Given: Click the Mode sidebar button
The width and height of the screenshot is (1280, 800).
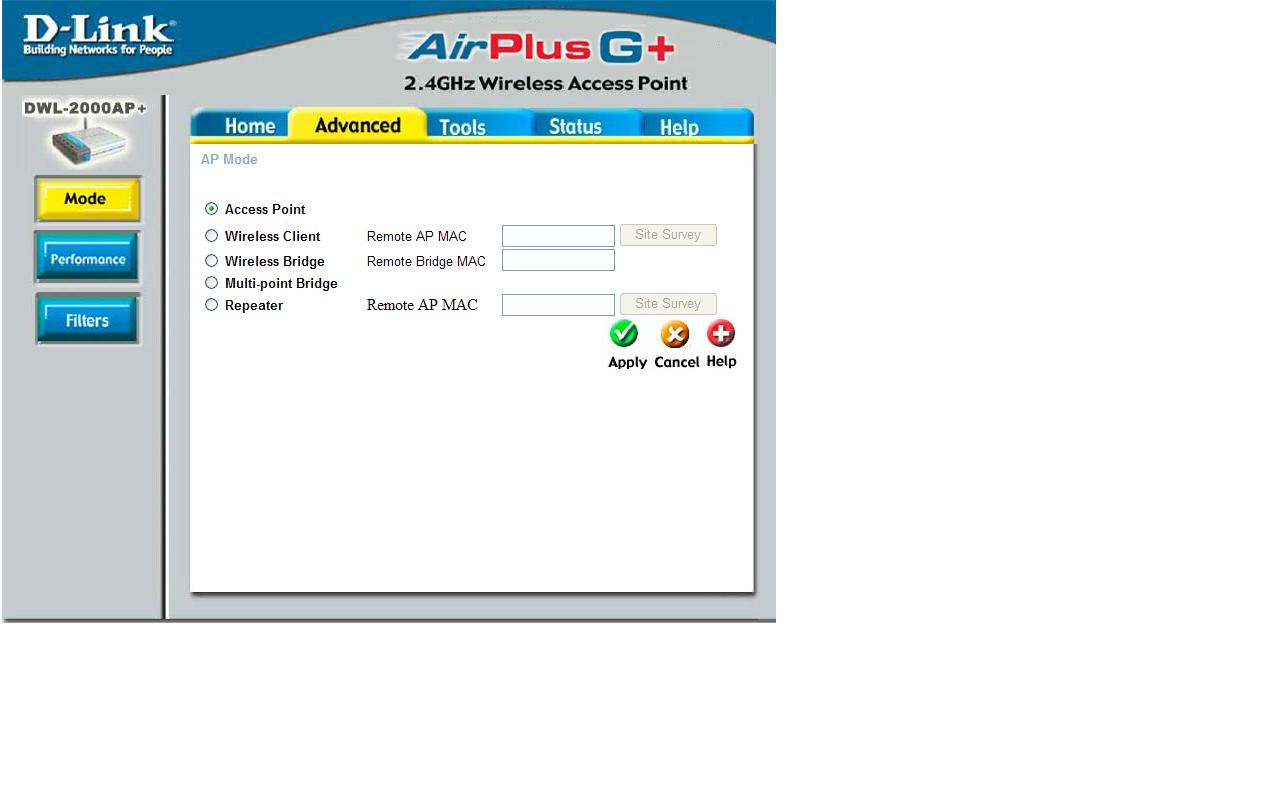Looking at the screenshot, I should 88,199.
